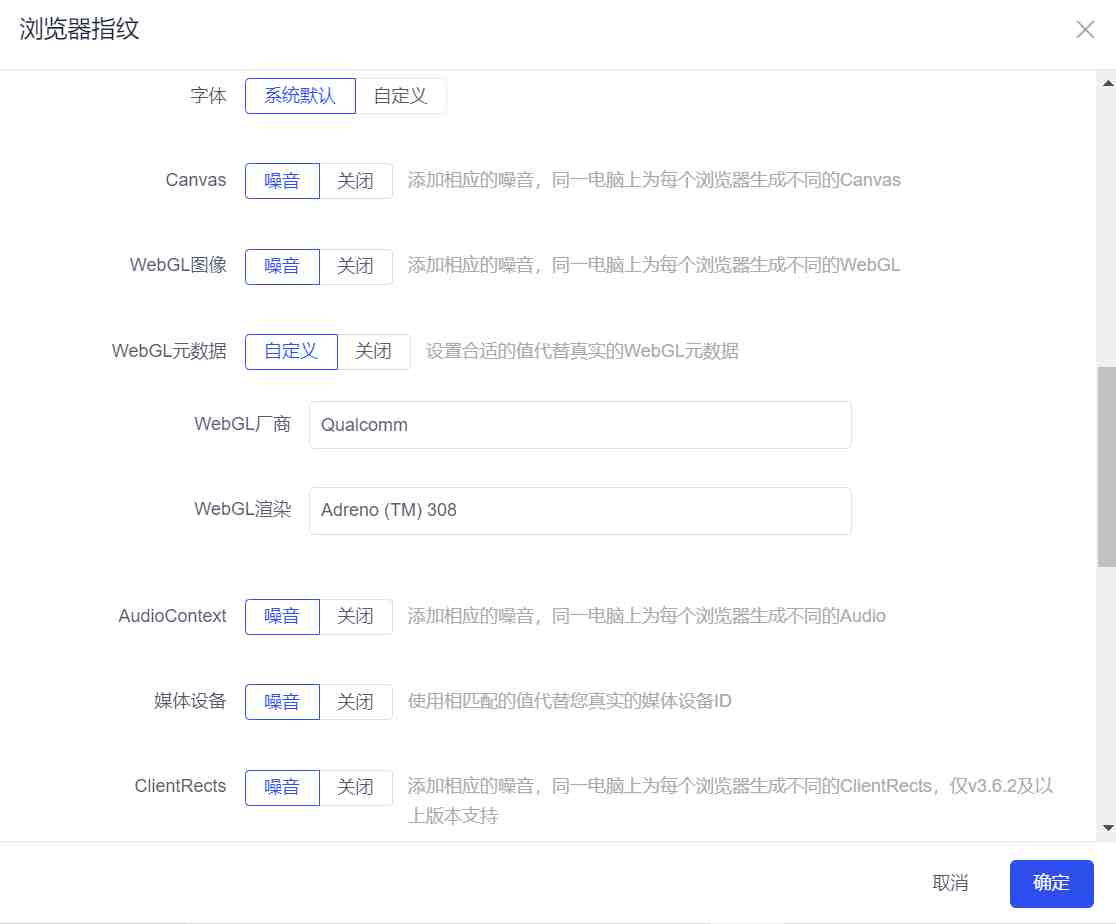Screen dimensions: 1116x924
Task: Click the AudioContext label
Action: [172, 616]
